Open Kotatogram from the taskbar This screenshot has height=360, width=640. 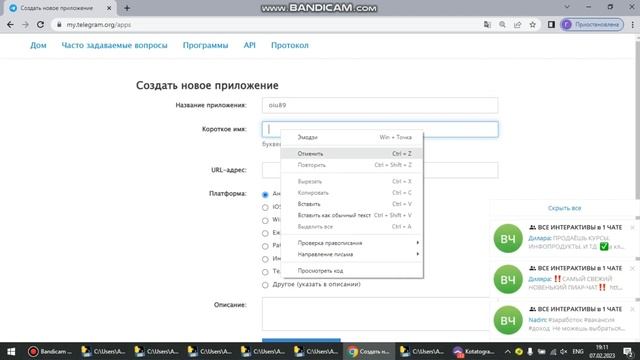point(473,351)
